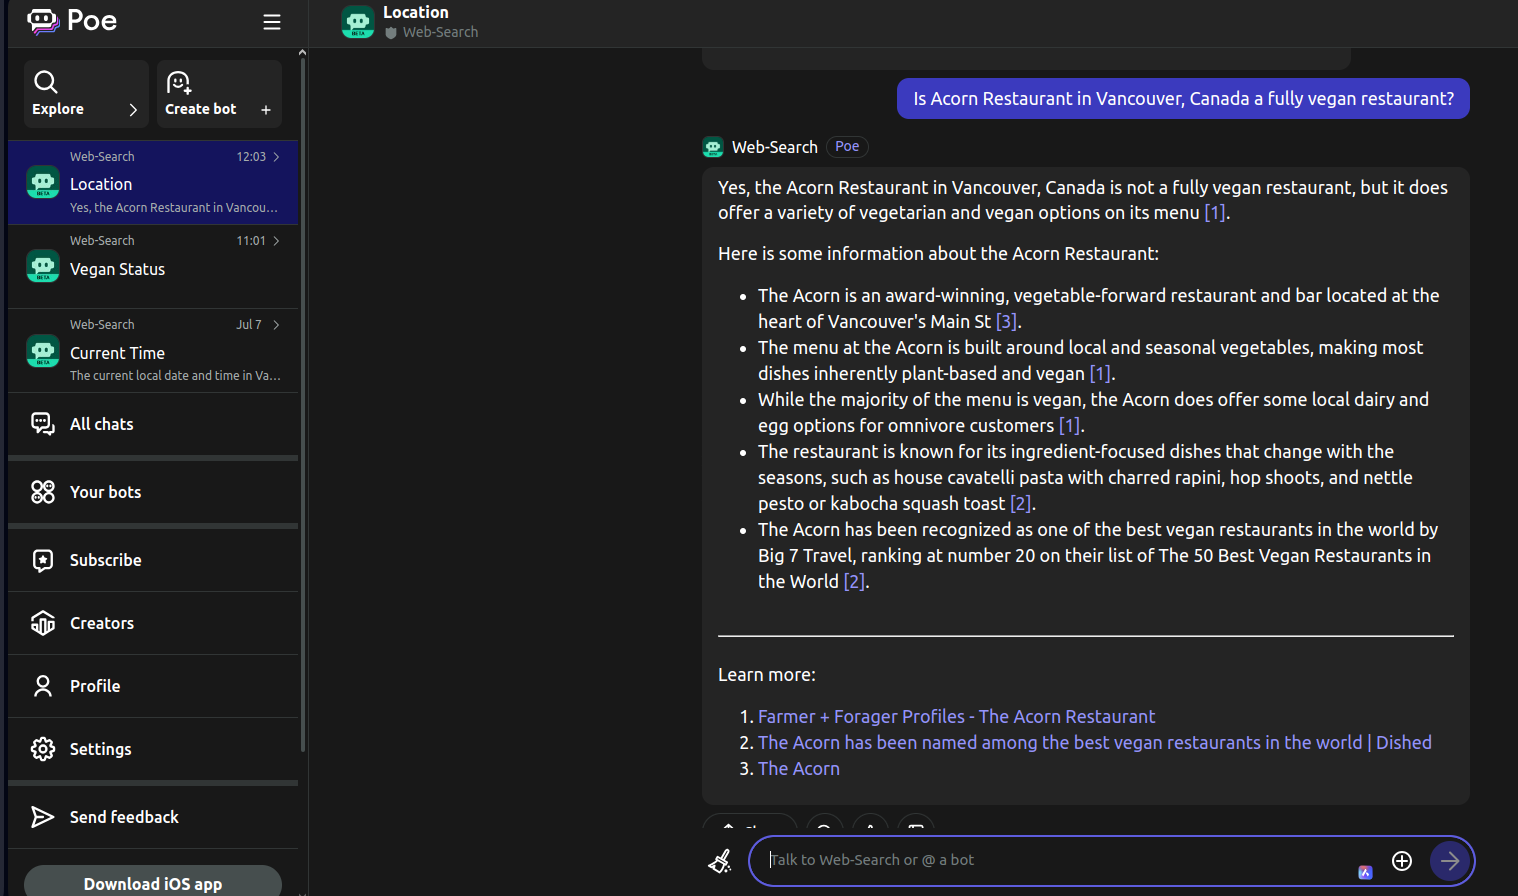Click the Subscribe star icon
This screenshot has width=1518, height=896.
coord(43,560)
